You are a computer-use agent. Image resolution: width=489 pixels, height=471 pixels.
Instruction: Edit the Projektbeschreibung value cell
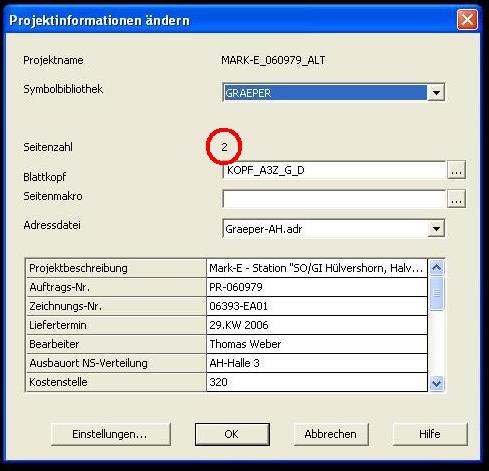(x=317, y=268)
